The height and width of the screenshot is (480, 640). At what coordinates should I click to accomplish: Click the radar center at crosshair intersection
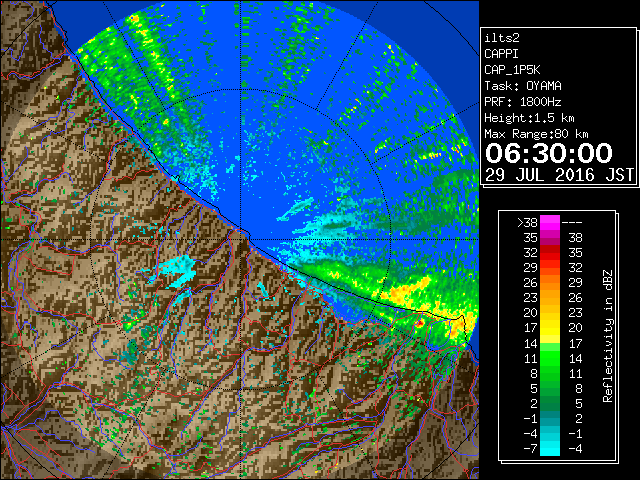click(x=241, y=240)
